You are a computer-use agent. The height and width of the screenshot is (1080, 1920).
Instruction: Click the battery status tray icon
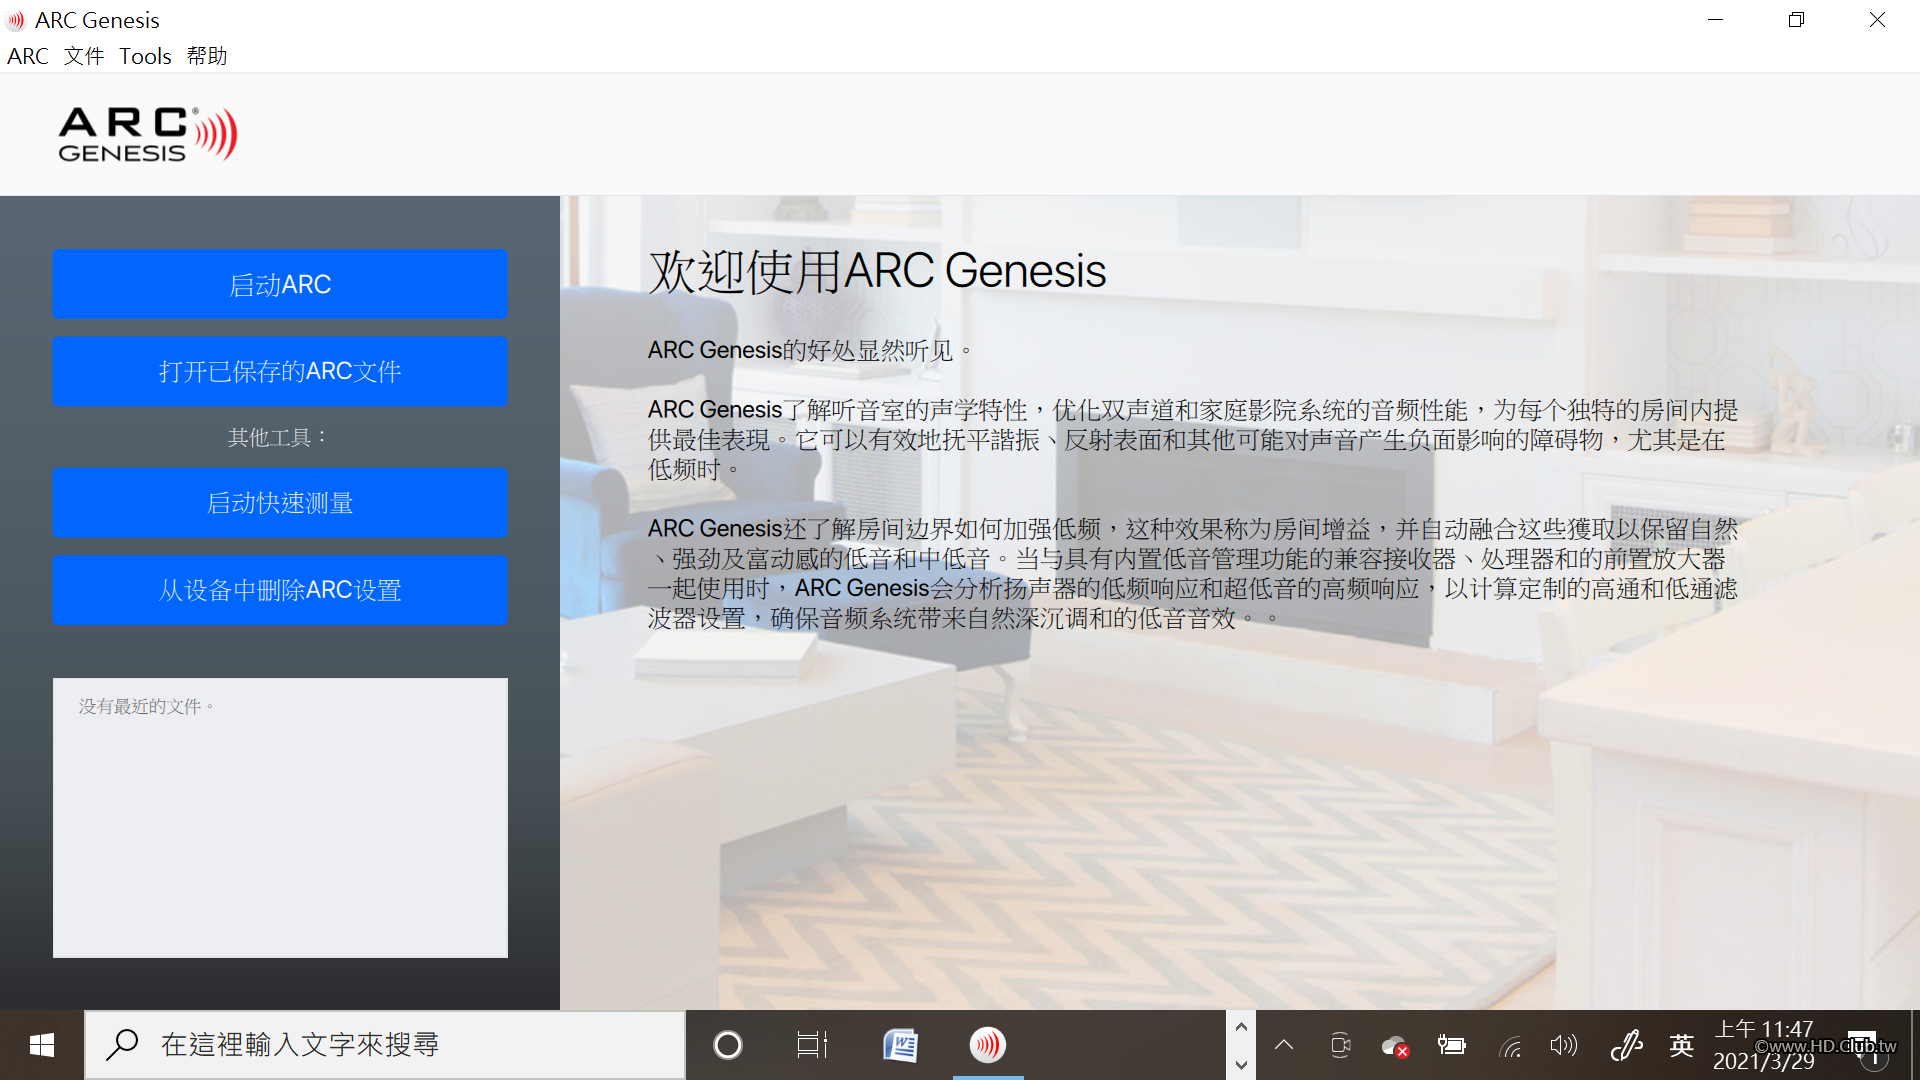1451,1046
